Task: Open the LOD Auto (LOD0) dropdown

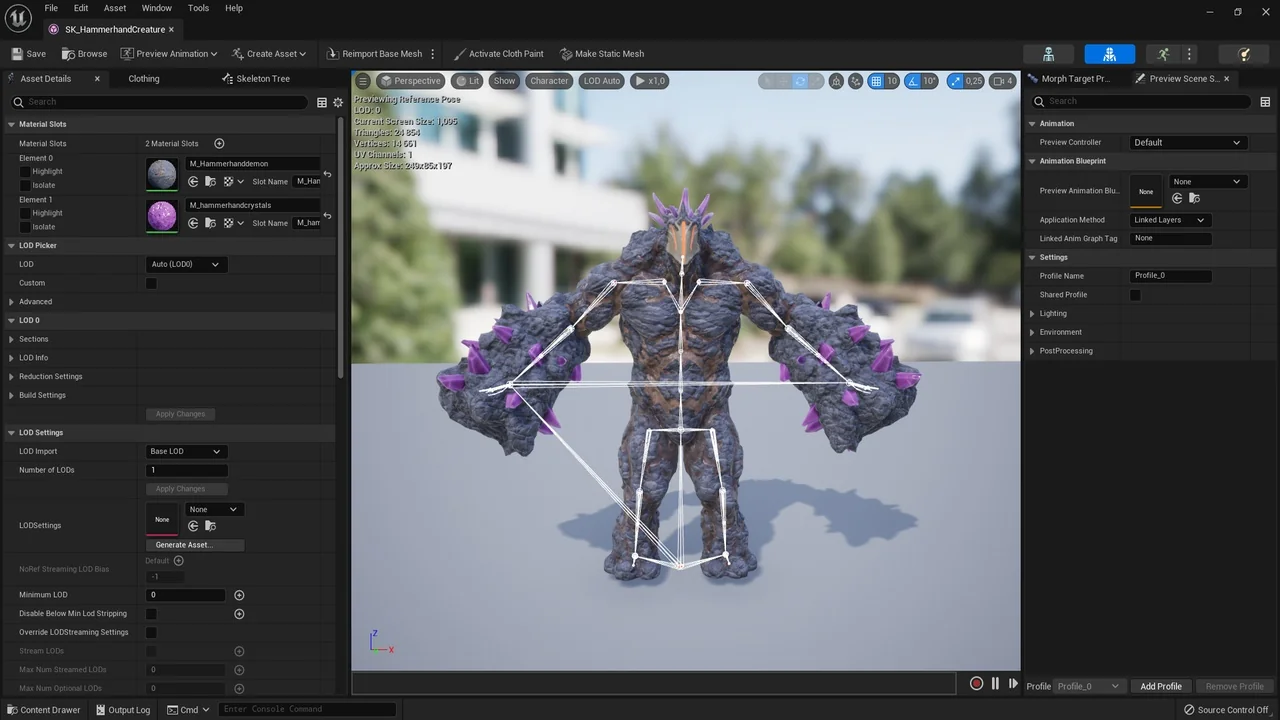Action: tap(186, 264)
